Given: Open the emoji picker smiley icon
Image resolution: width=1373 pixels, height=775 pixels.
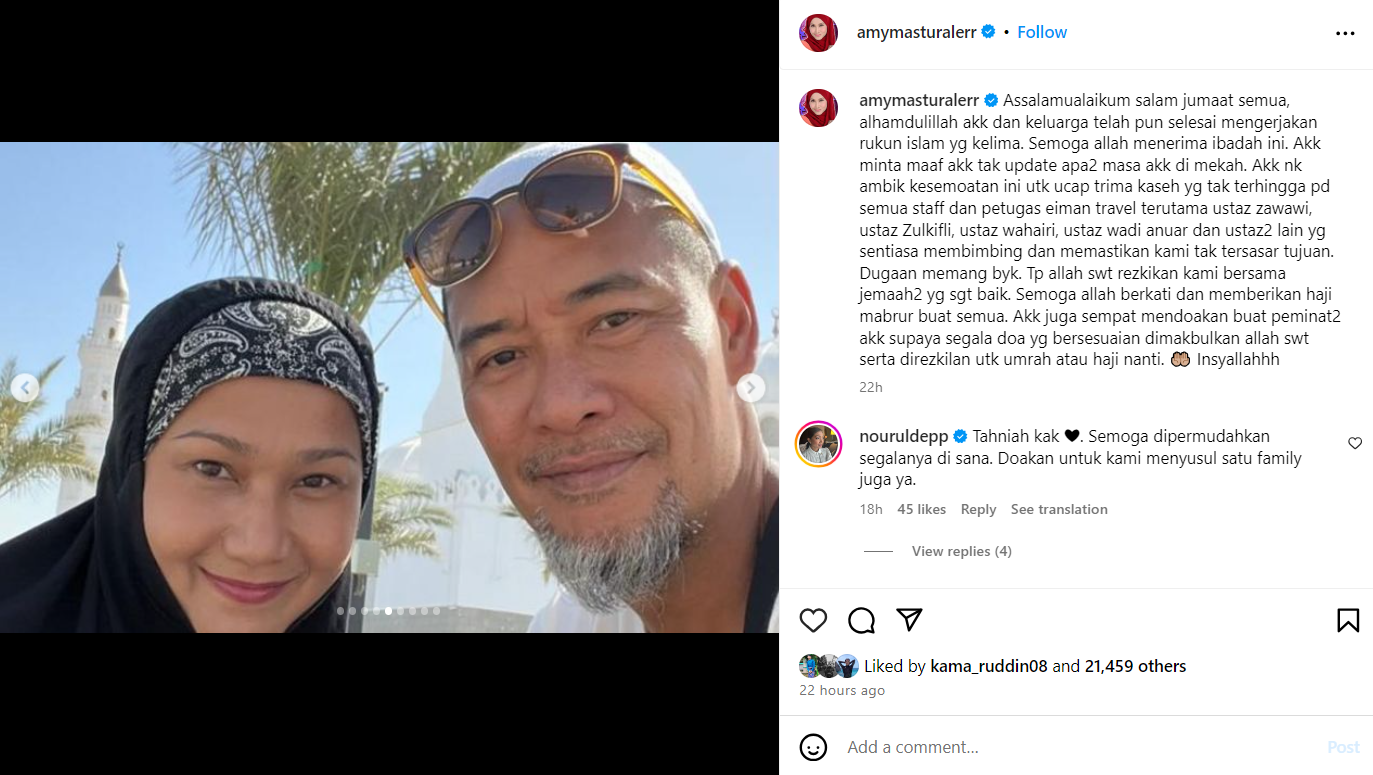Looking at the screenshot, I should [x=813, y=747].
